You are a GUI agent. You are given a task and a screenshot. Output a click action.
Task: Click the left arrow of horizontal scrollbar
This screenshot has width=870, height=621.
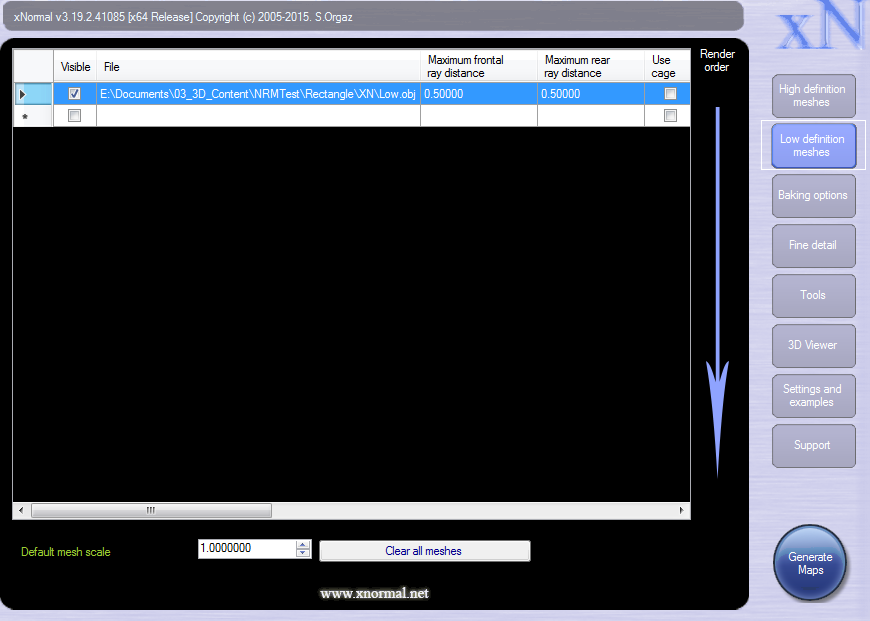click(21, 510)
